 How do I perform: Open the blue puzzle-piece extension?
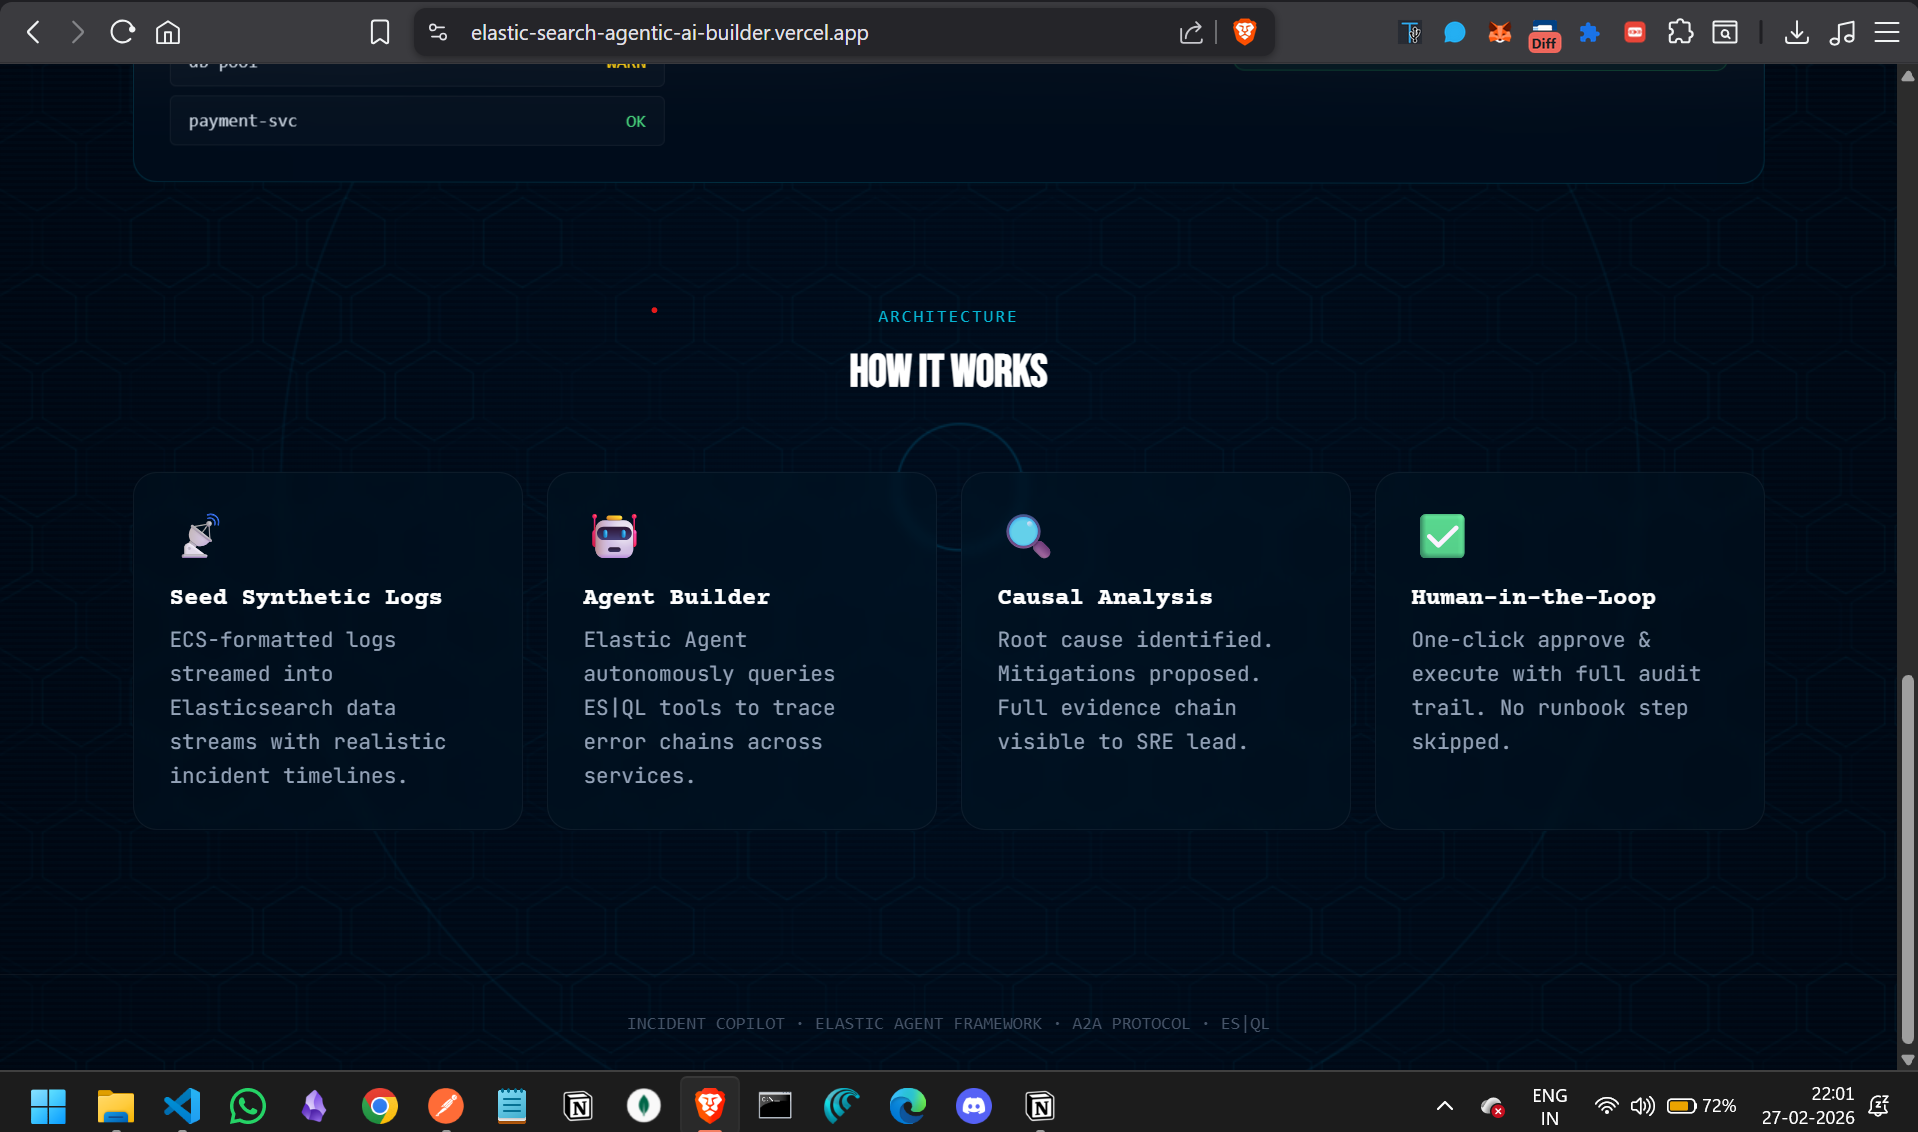(1589, 32)
